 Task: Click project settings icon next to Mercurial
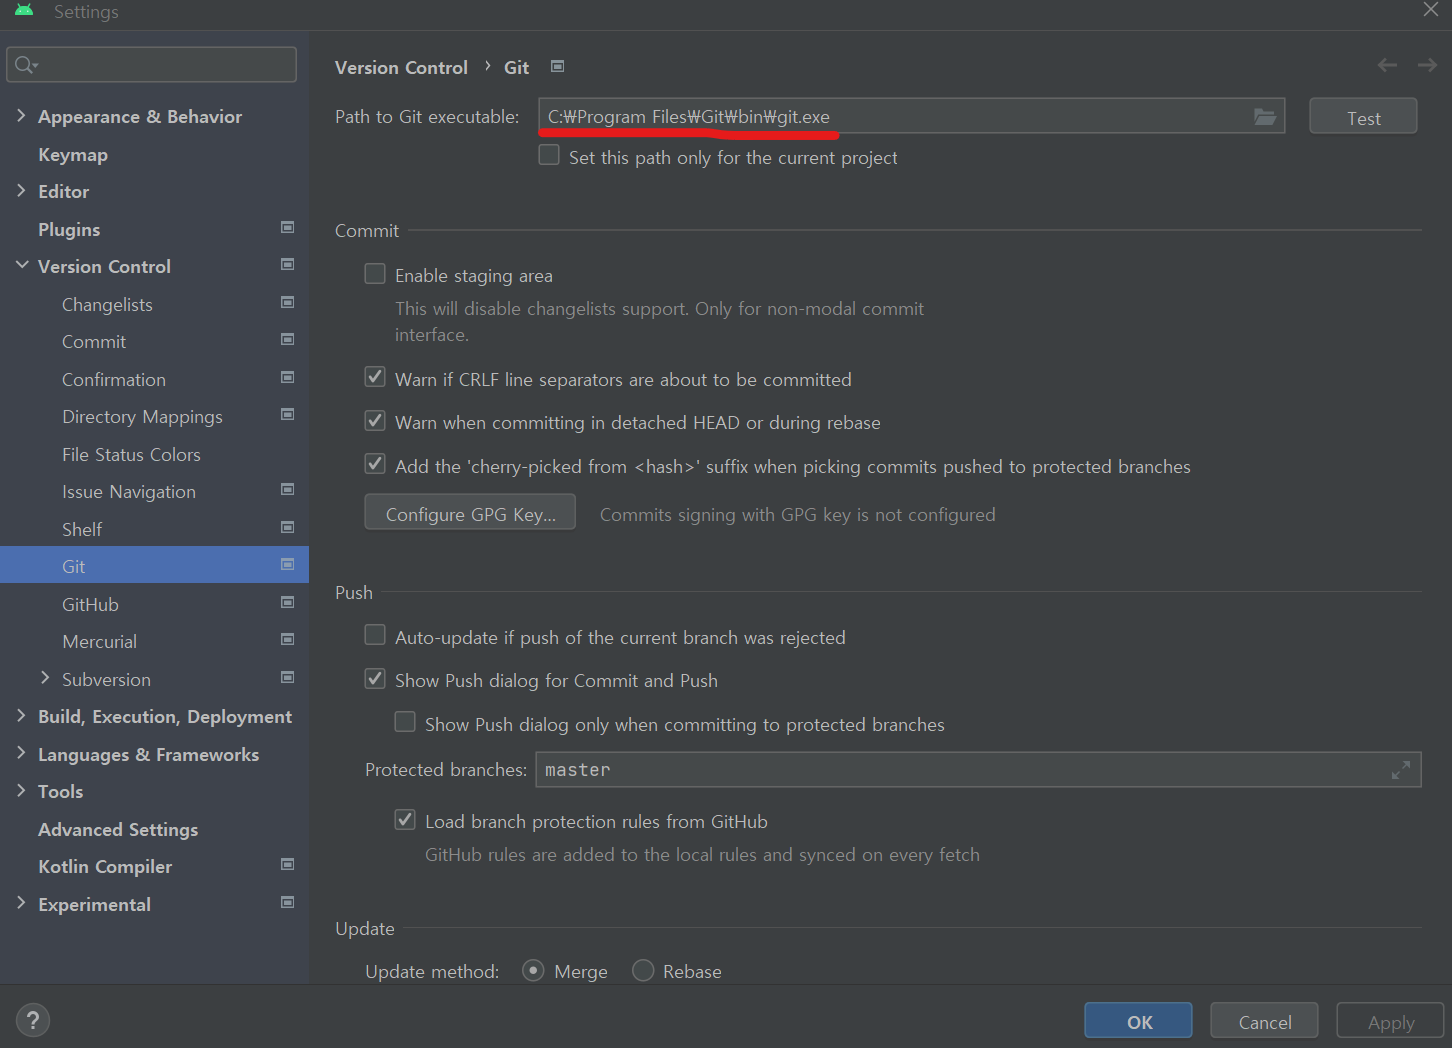pyautogui.click(x=288, y=639)
